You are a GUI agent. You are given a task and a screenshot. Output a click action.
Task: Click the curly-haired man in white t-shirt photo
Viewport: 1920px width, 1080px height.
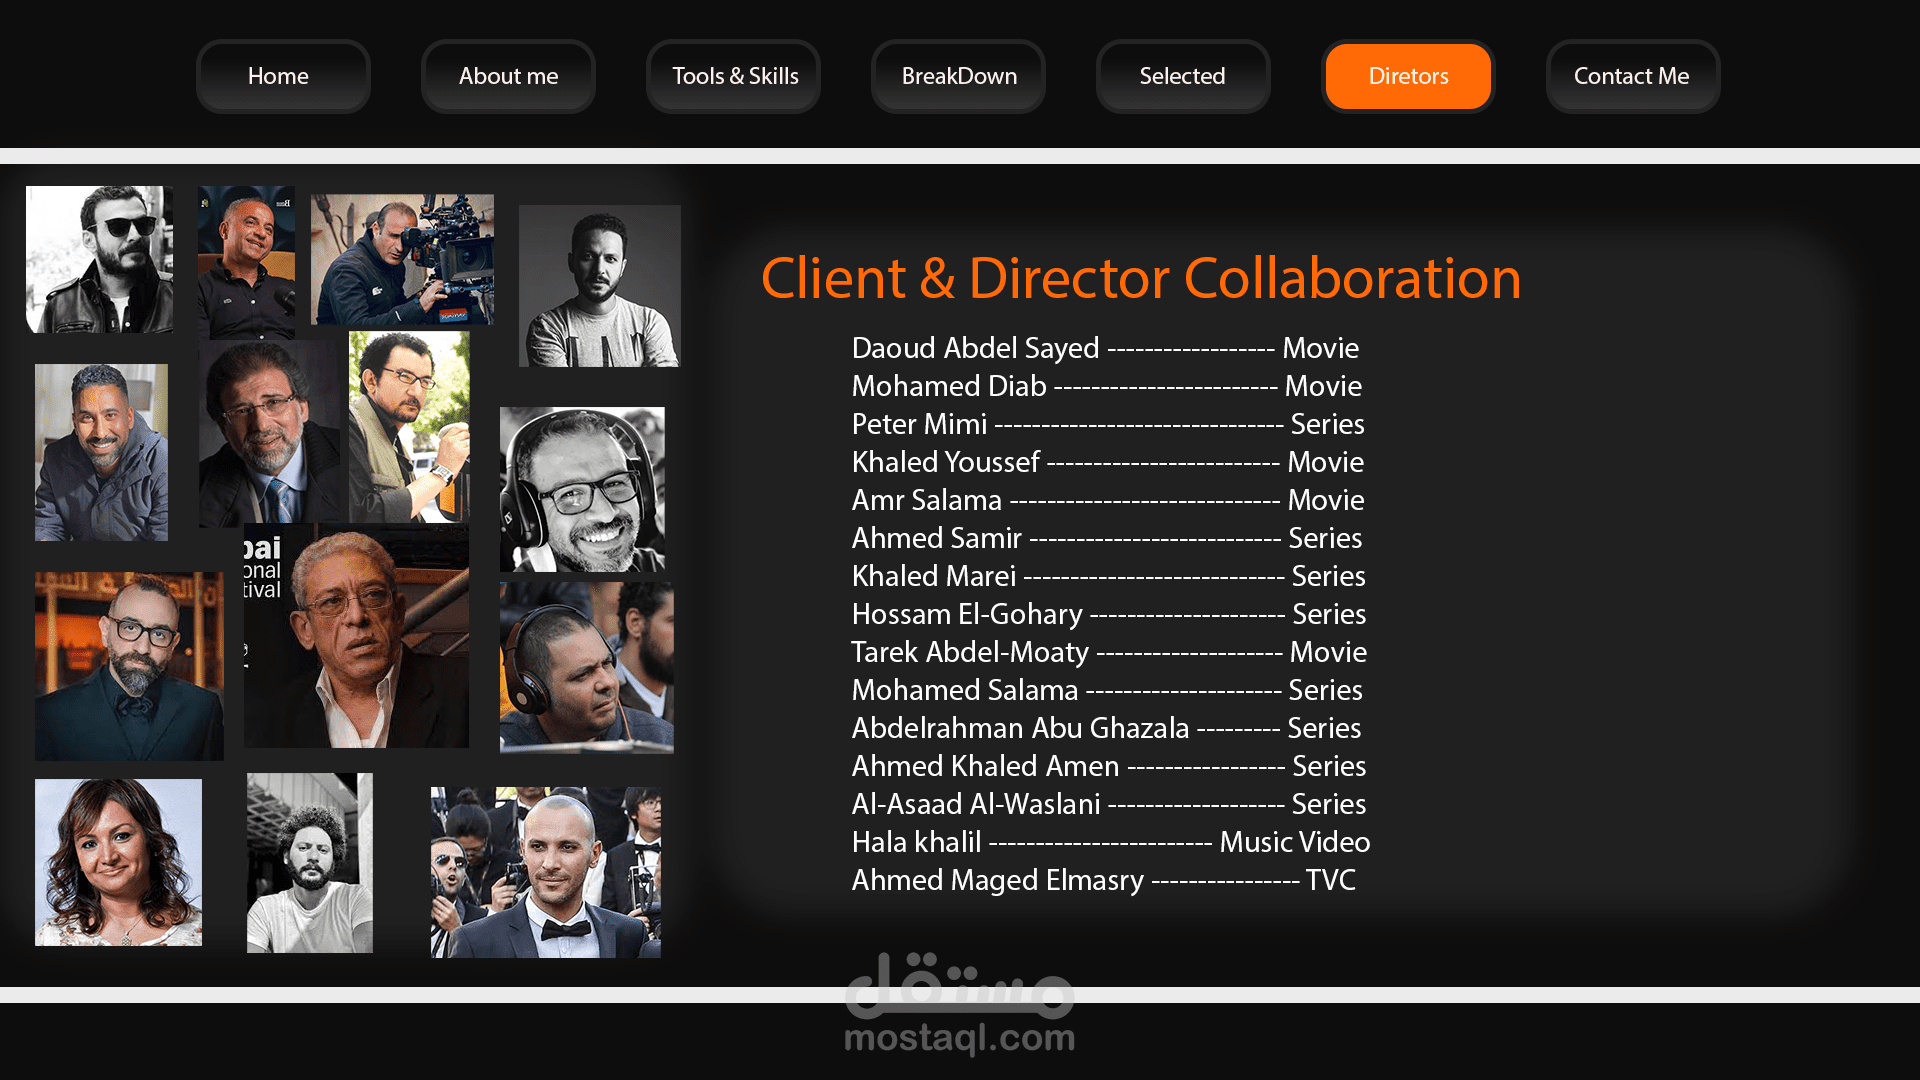310,862
